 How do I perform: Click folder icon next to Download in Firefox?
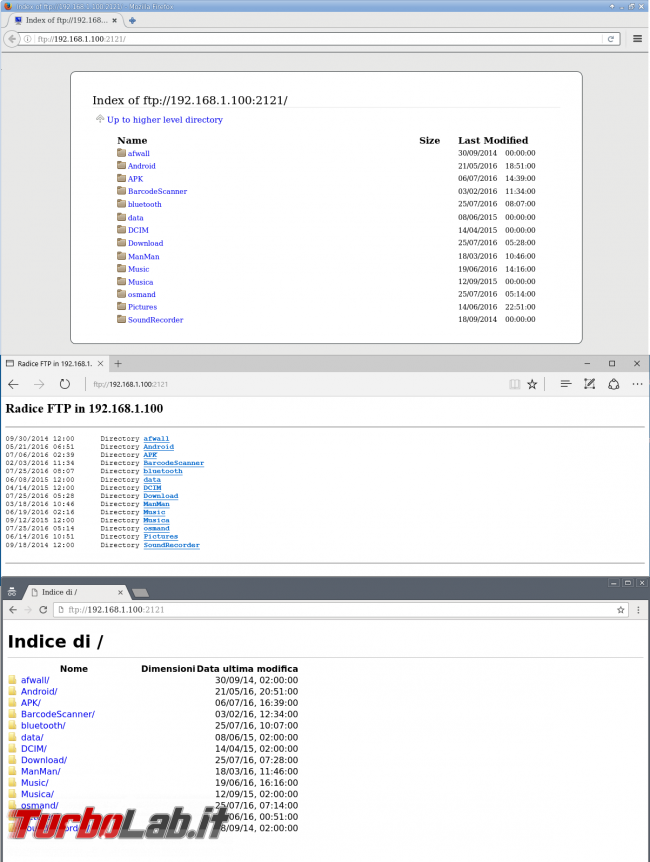(x=122, y=242)
